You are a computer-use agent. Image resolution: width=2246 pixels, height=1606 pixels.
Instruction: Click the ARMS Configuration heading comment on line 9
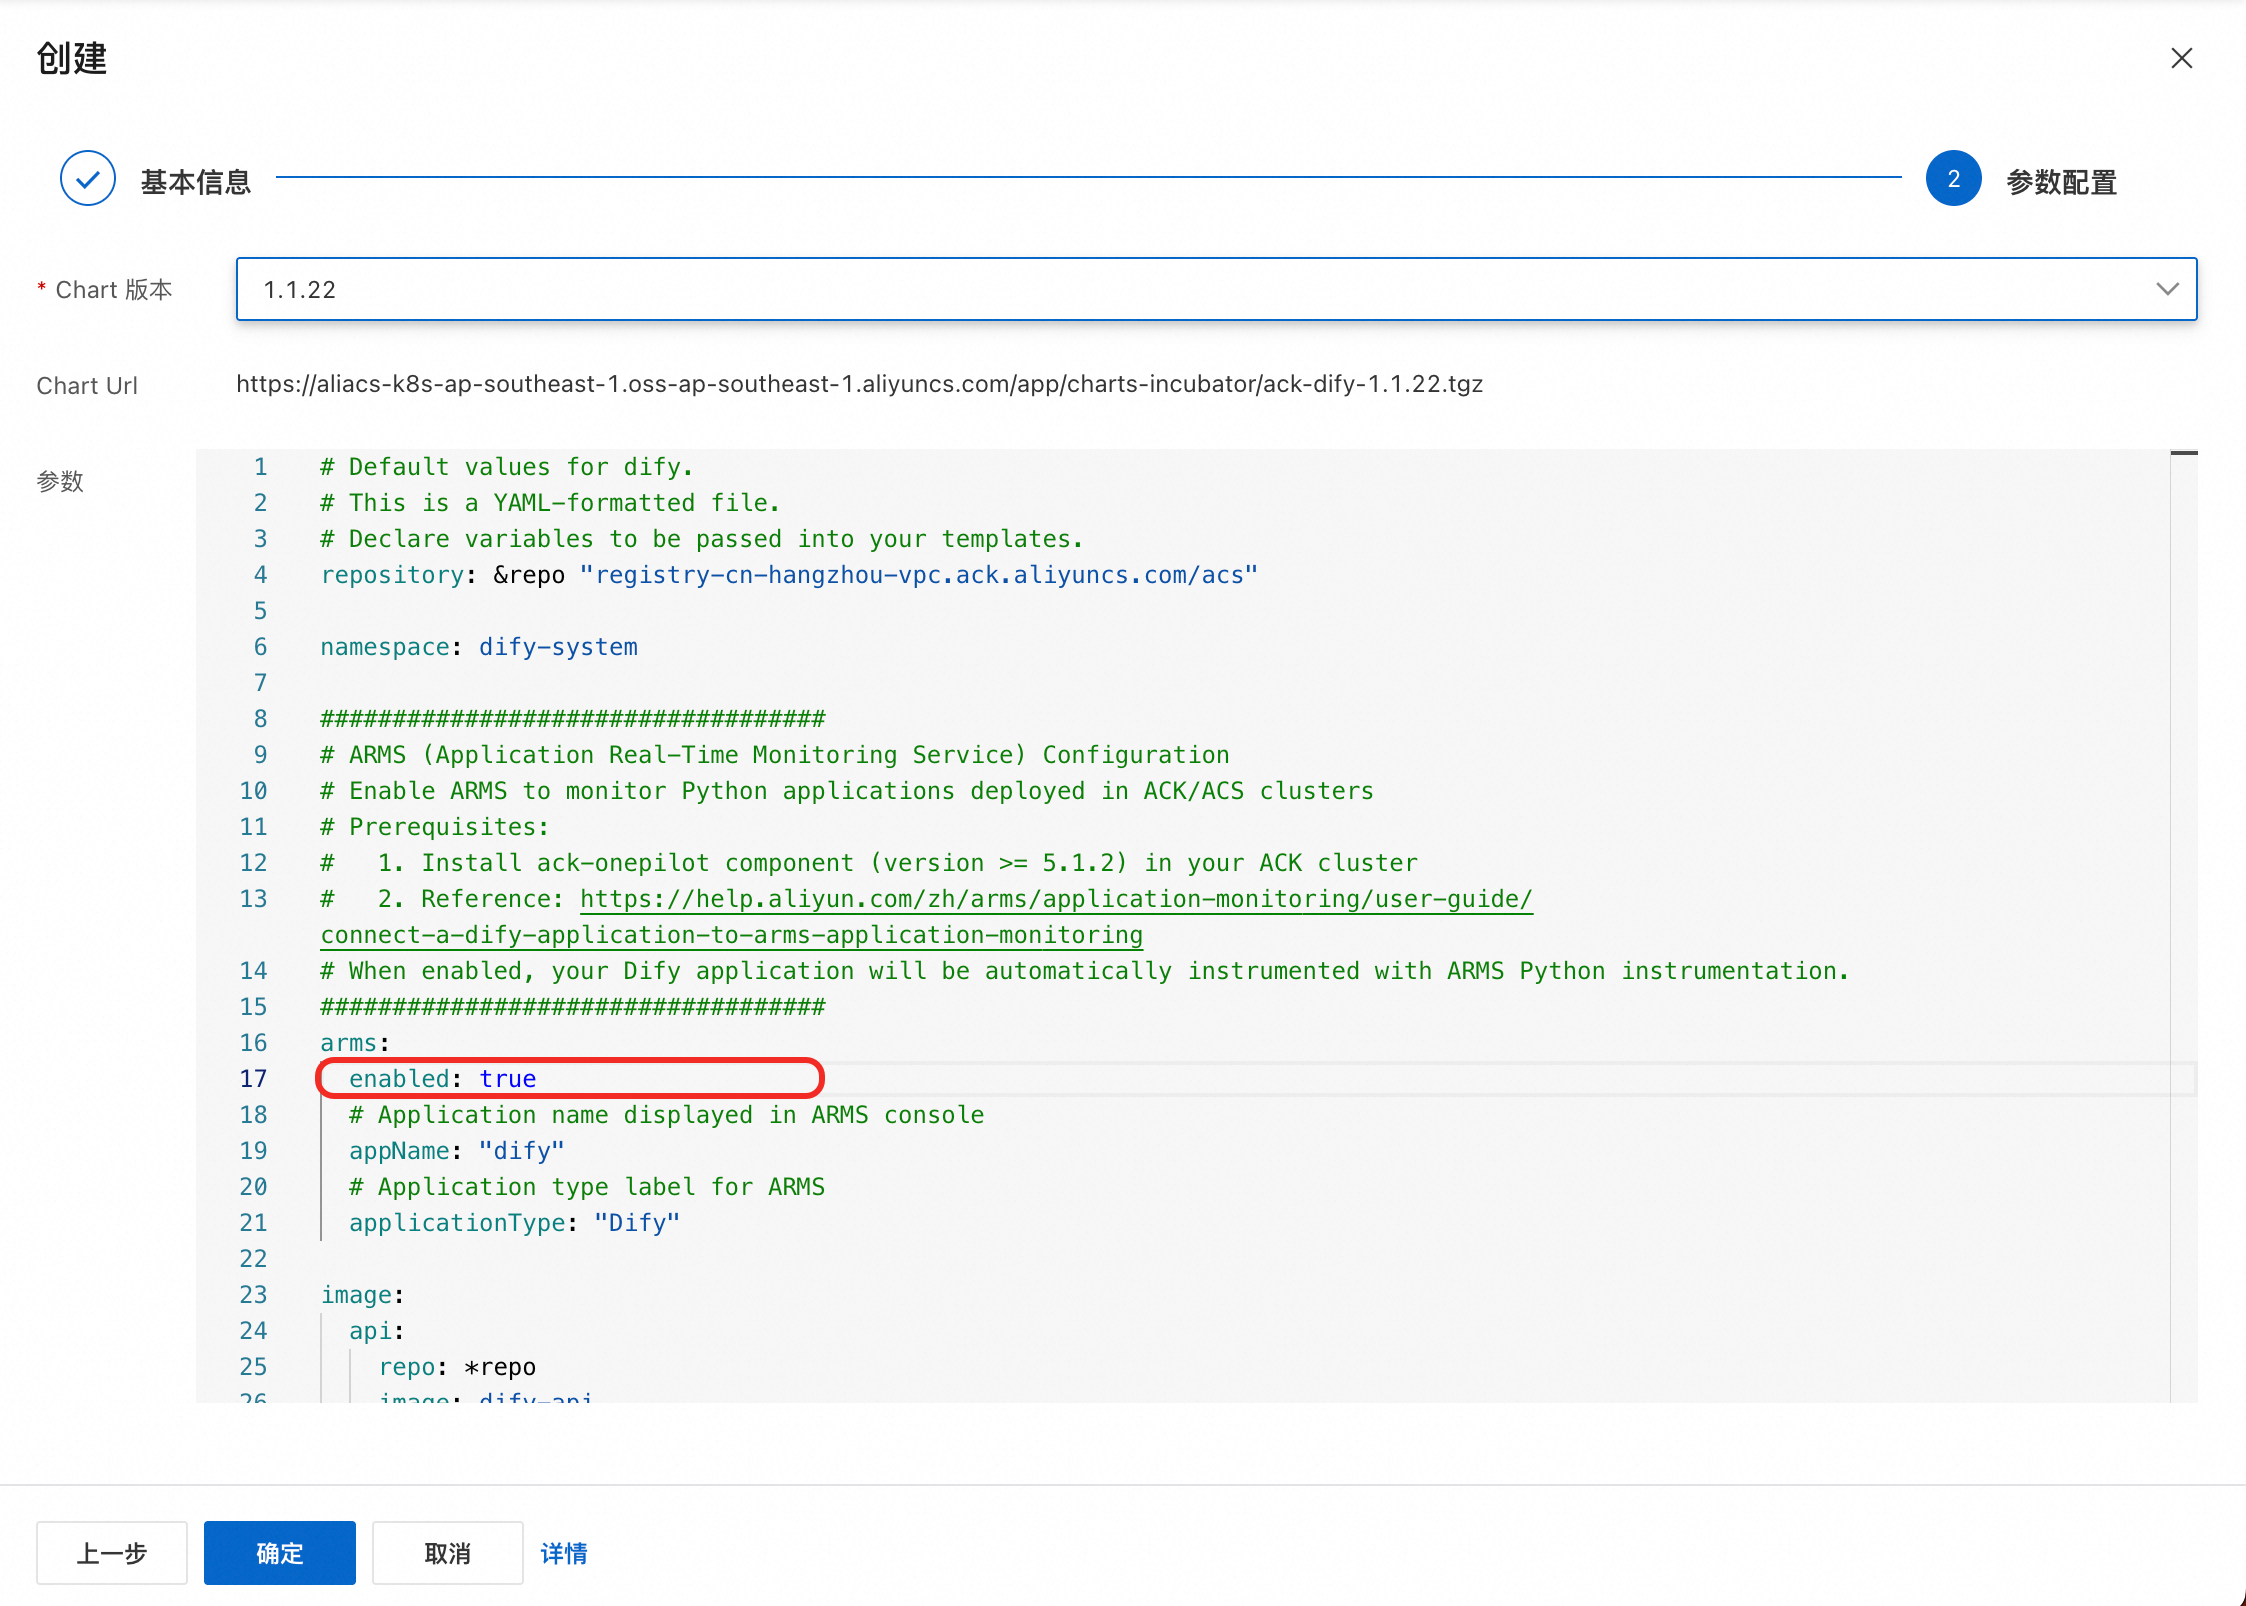coord(775,755)
